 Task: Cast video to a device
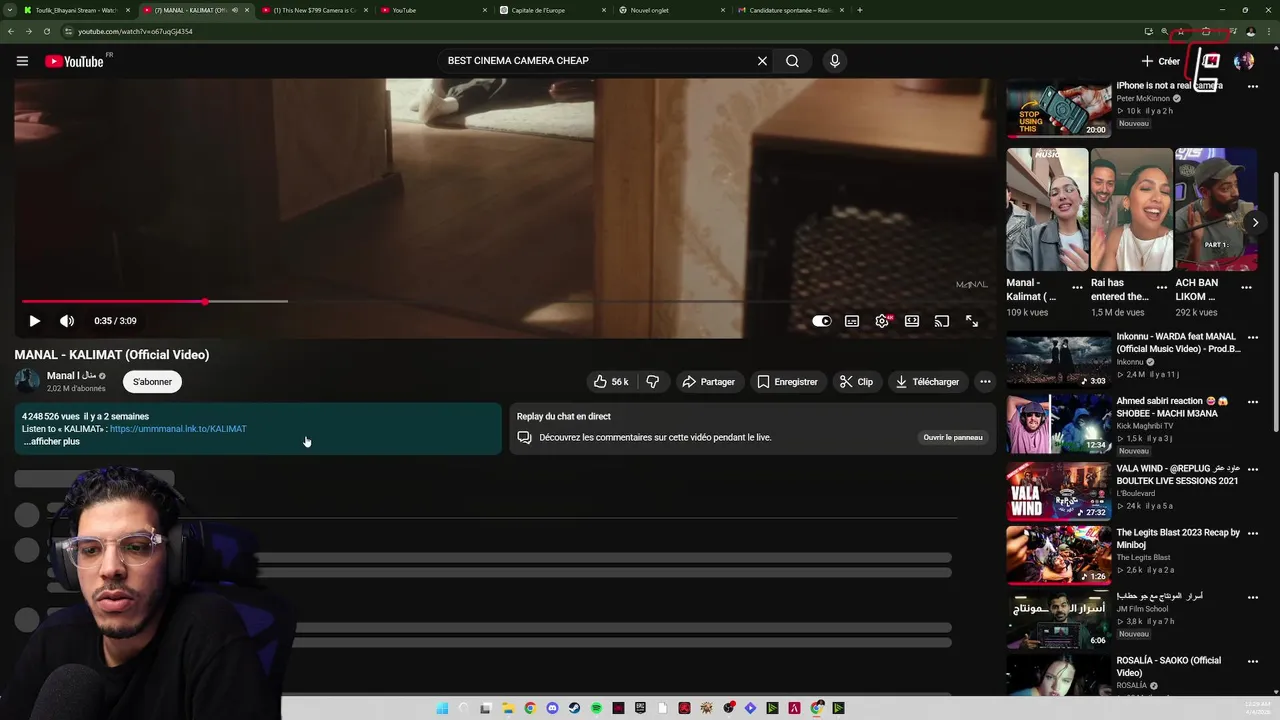942,321
